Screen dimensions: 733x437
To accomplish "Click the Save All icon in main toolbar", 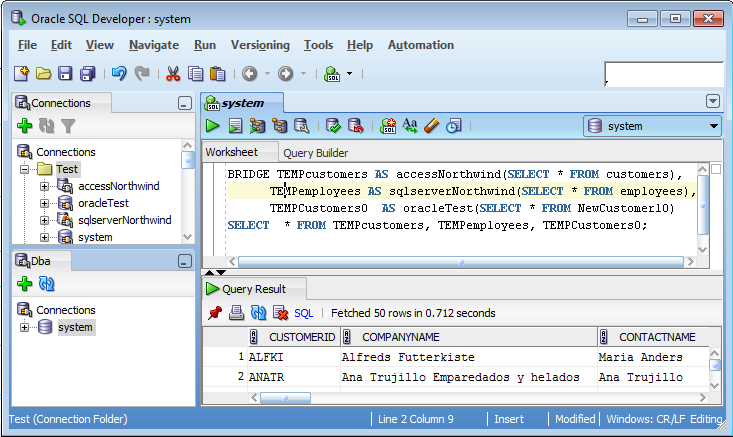I will click(x=87, y=73).
